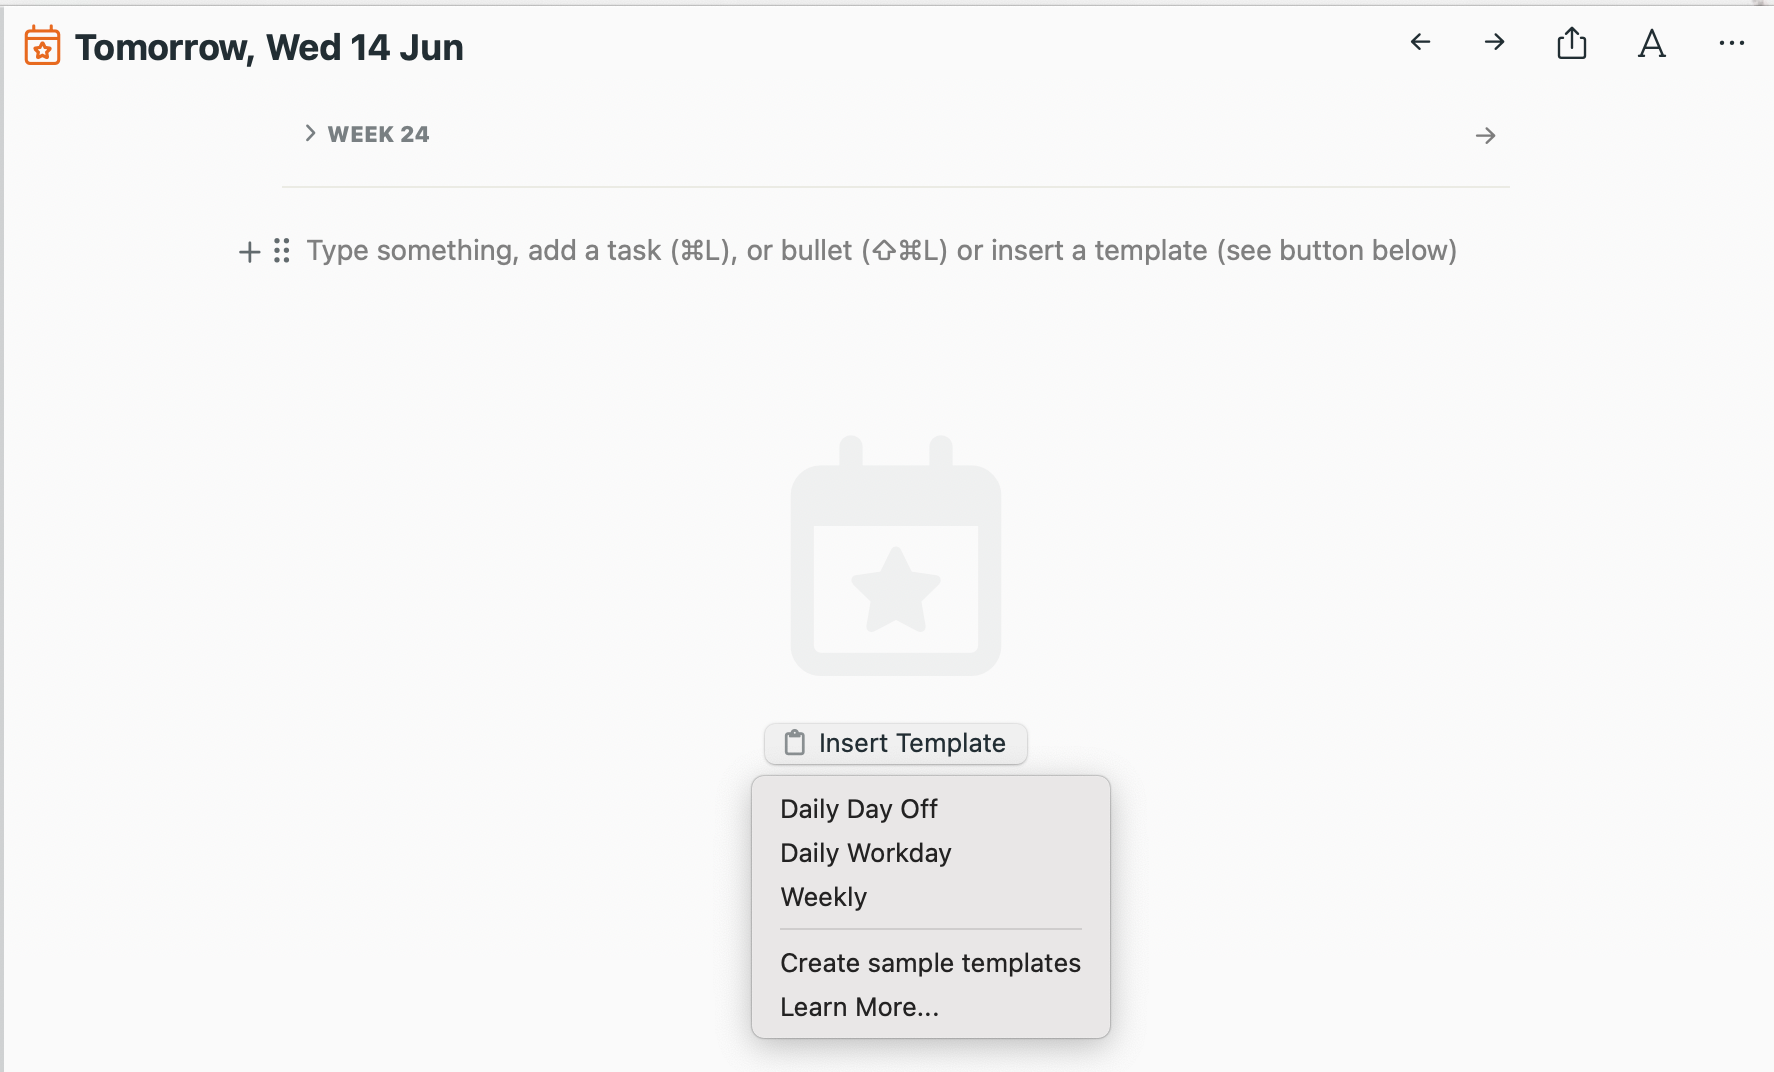Screen dimensions: 1774x1072
Task: Click the six-dot drag handle icon
Action: click(x=282, y=250)
